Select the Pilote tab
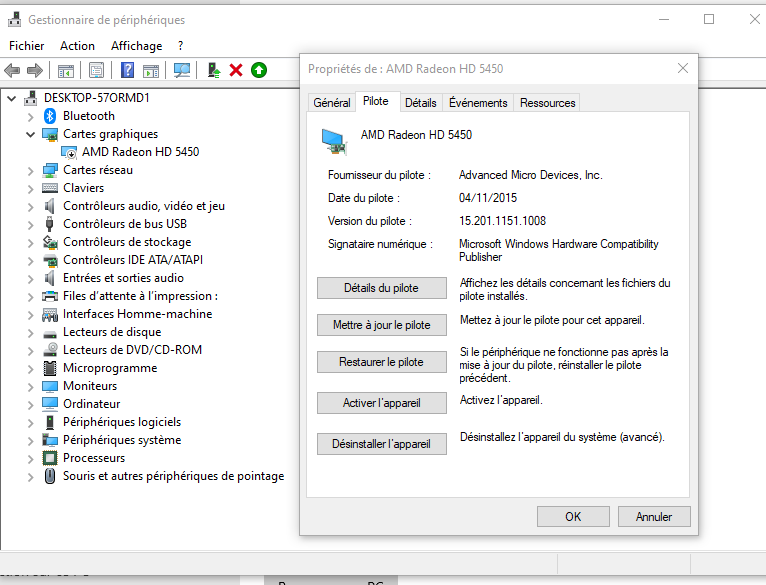 click(376, 101)
